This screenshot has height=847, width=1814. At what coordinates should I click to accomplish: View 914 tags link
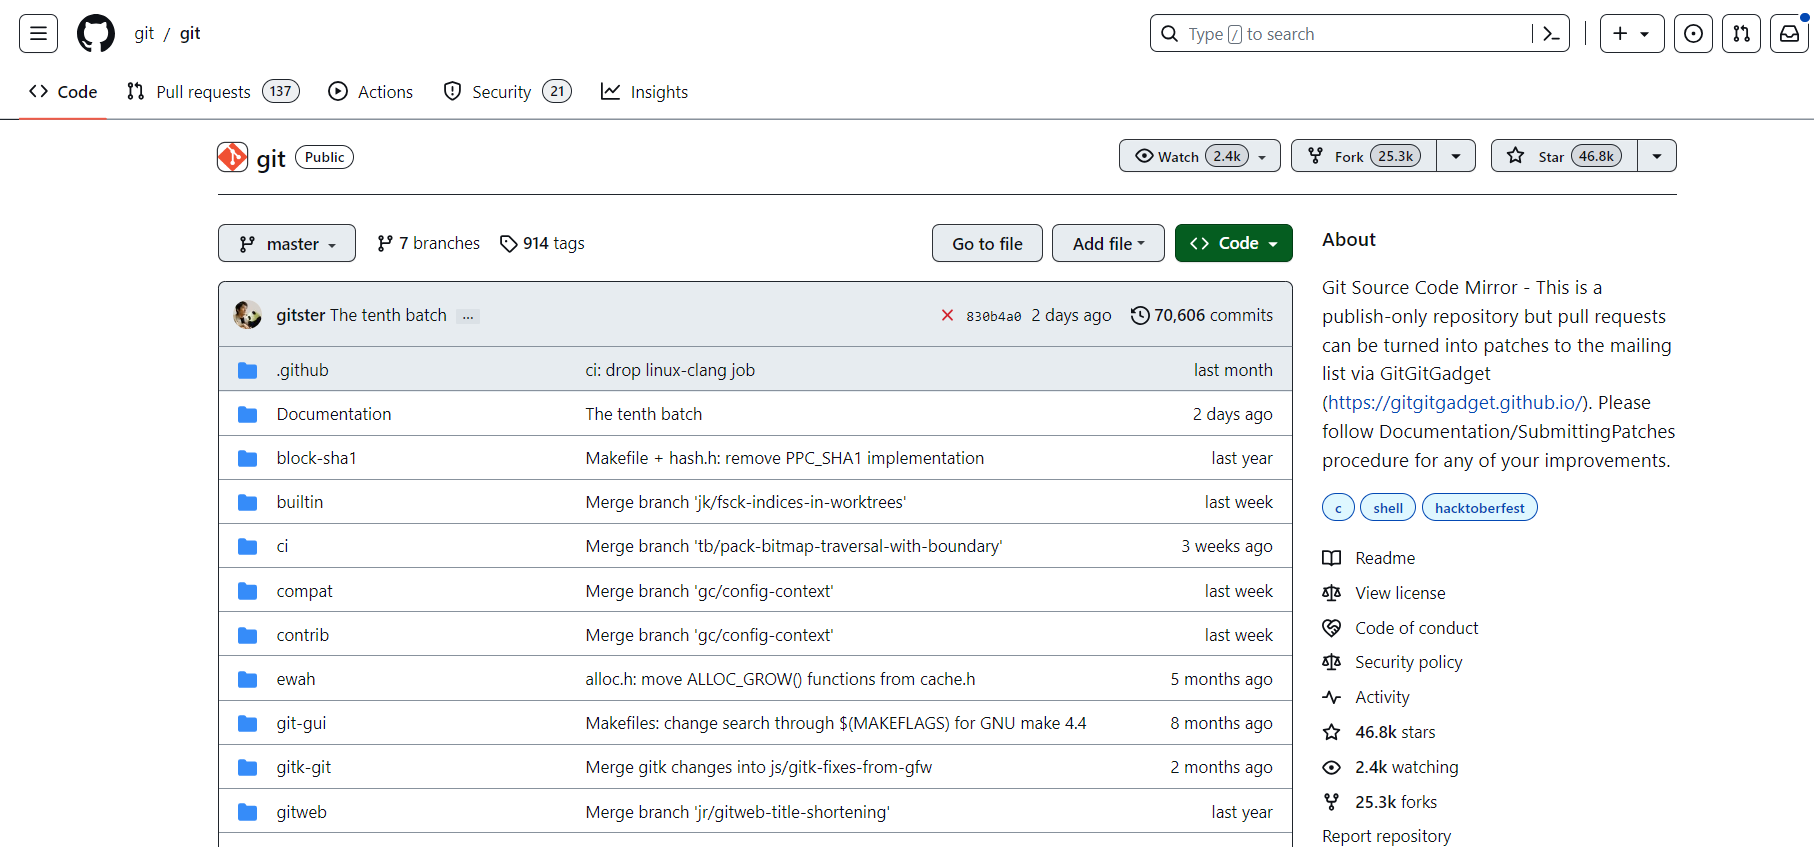[542, 243]
